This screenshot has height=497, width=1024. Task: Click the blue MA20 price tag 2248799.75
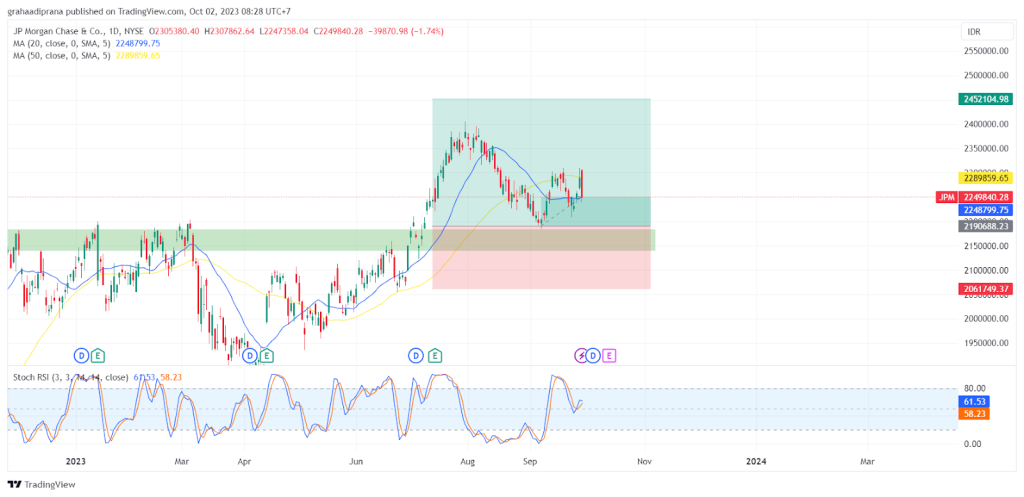(x=985, y=210)
